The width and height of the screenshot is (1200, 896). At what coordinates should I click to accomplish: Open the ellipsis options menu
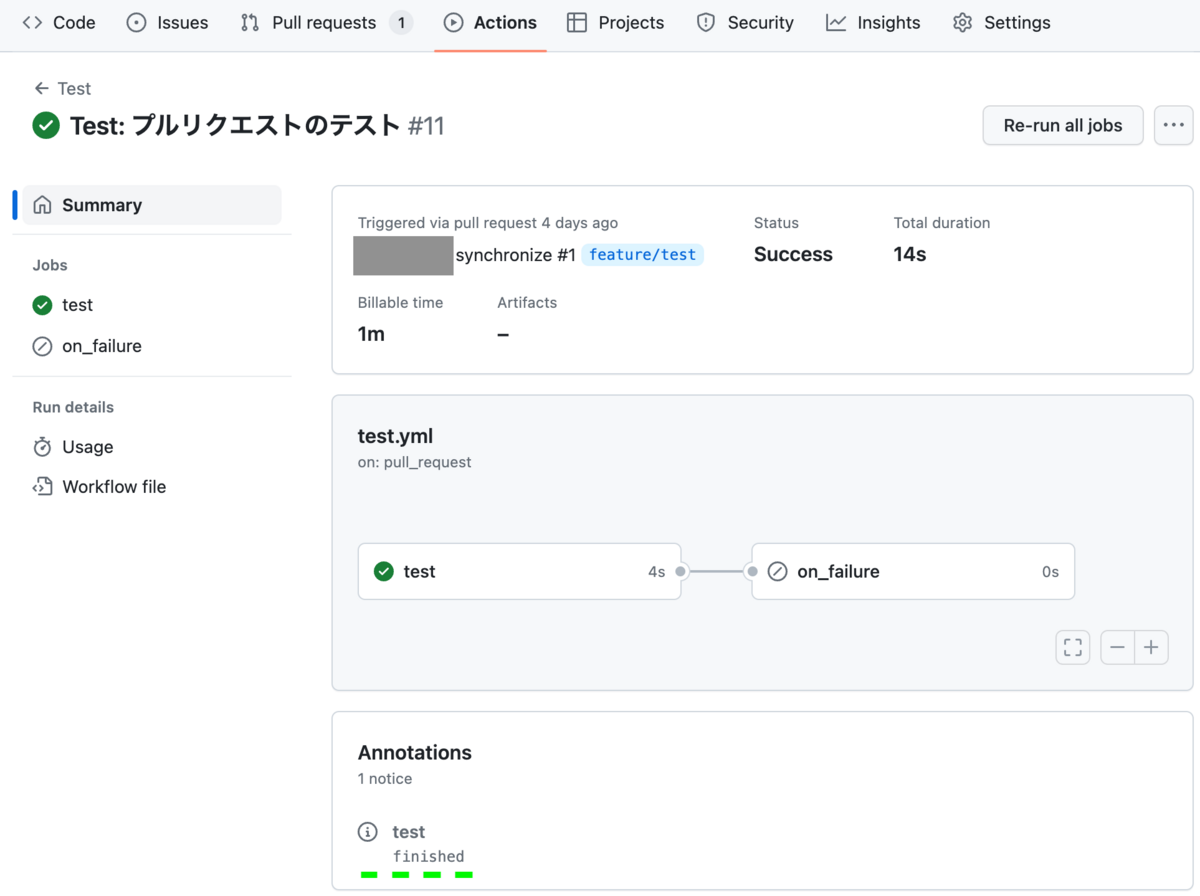(x=1173, y=125)
